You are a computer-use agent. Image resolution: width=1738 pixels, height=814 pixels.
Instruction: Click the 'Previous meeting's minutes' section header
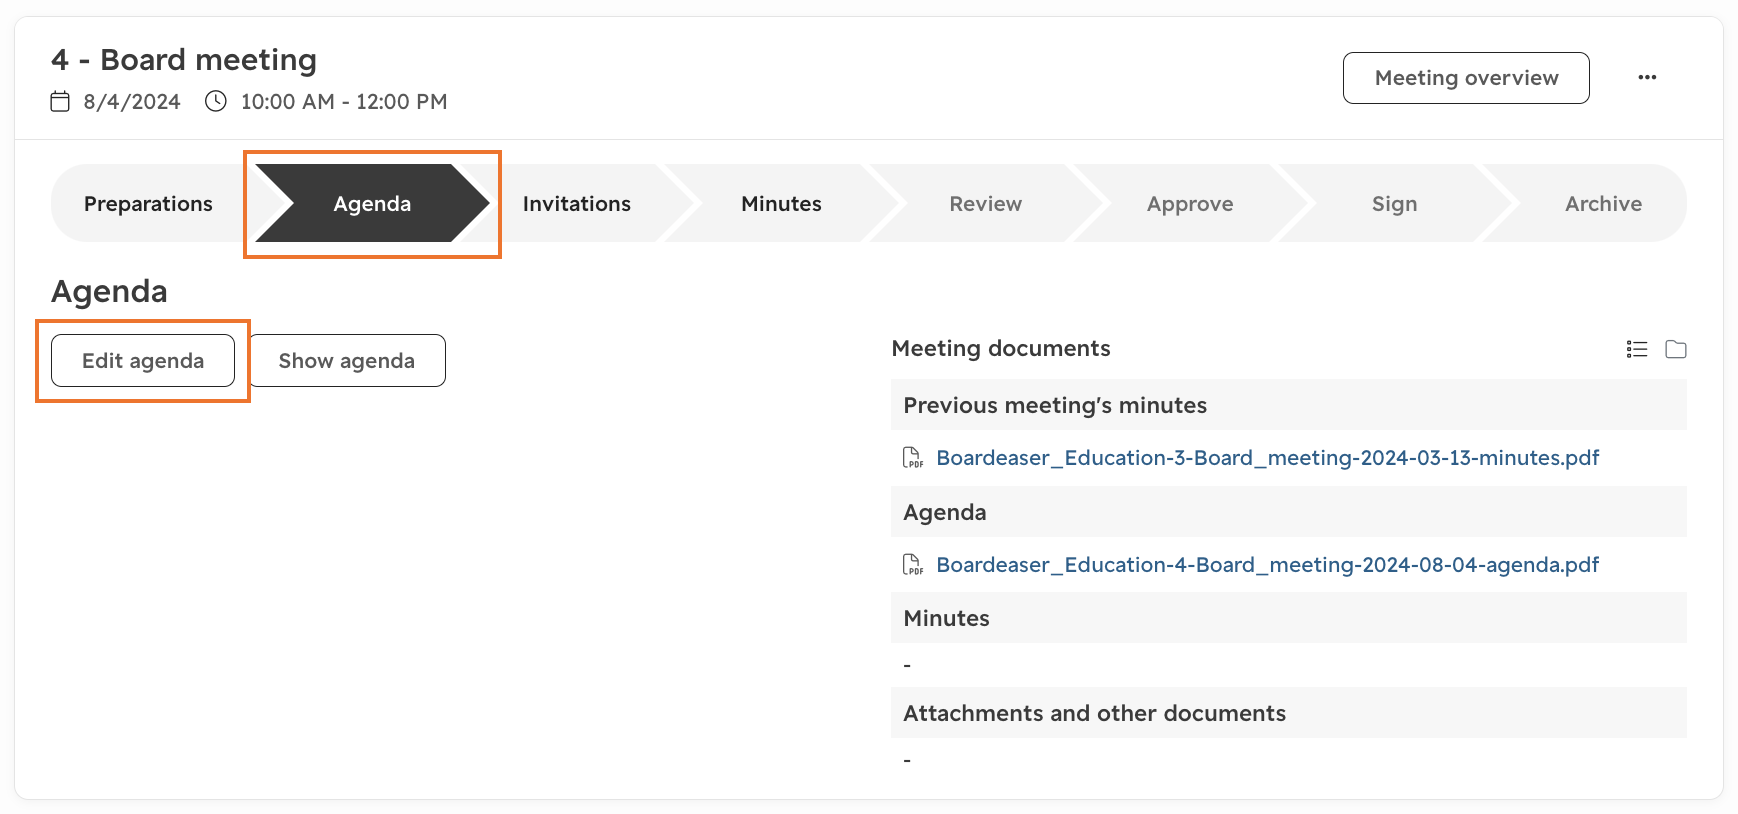tap(1288, 405)
